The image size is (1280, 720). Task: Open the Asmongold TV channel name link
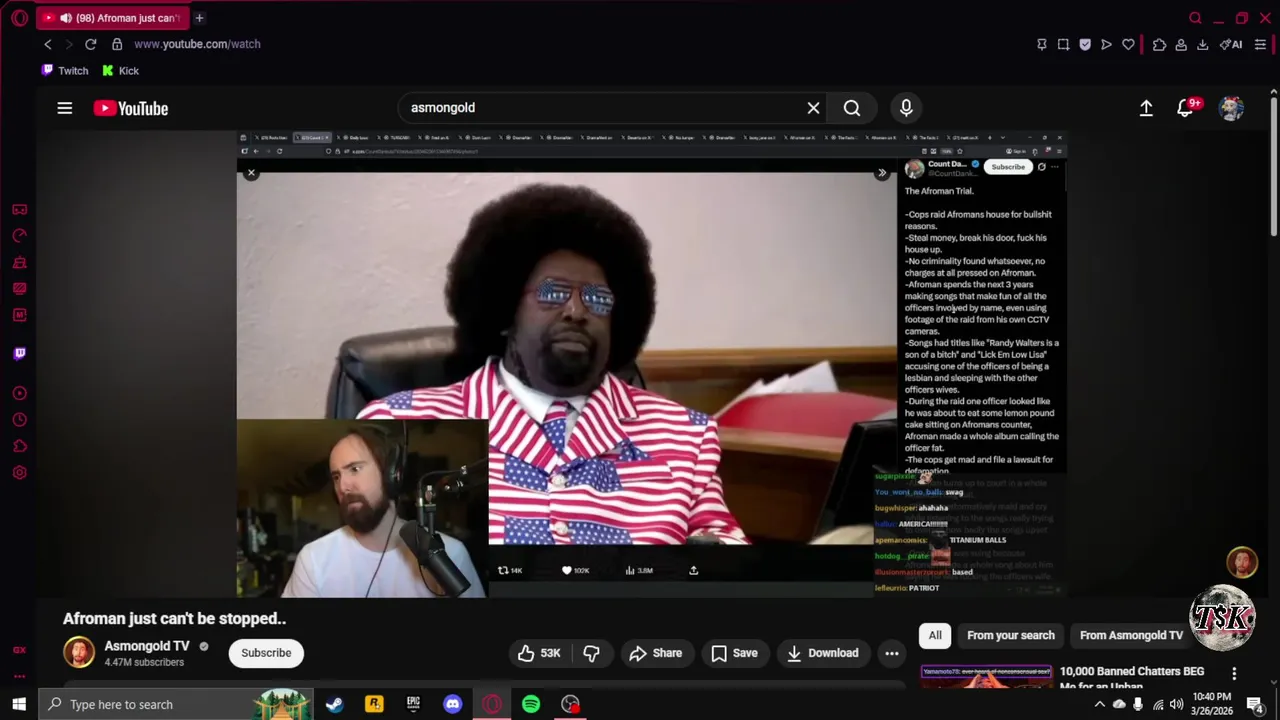click(x=147, y=646)
